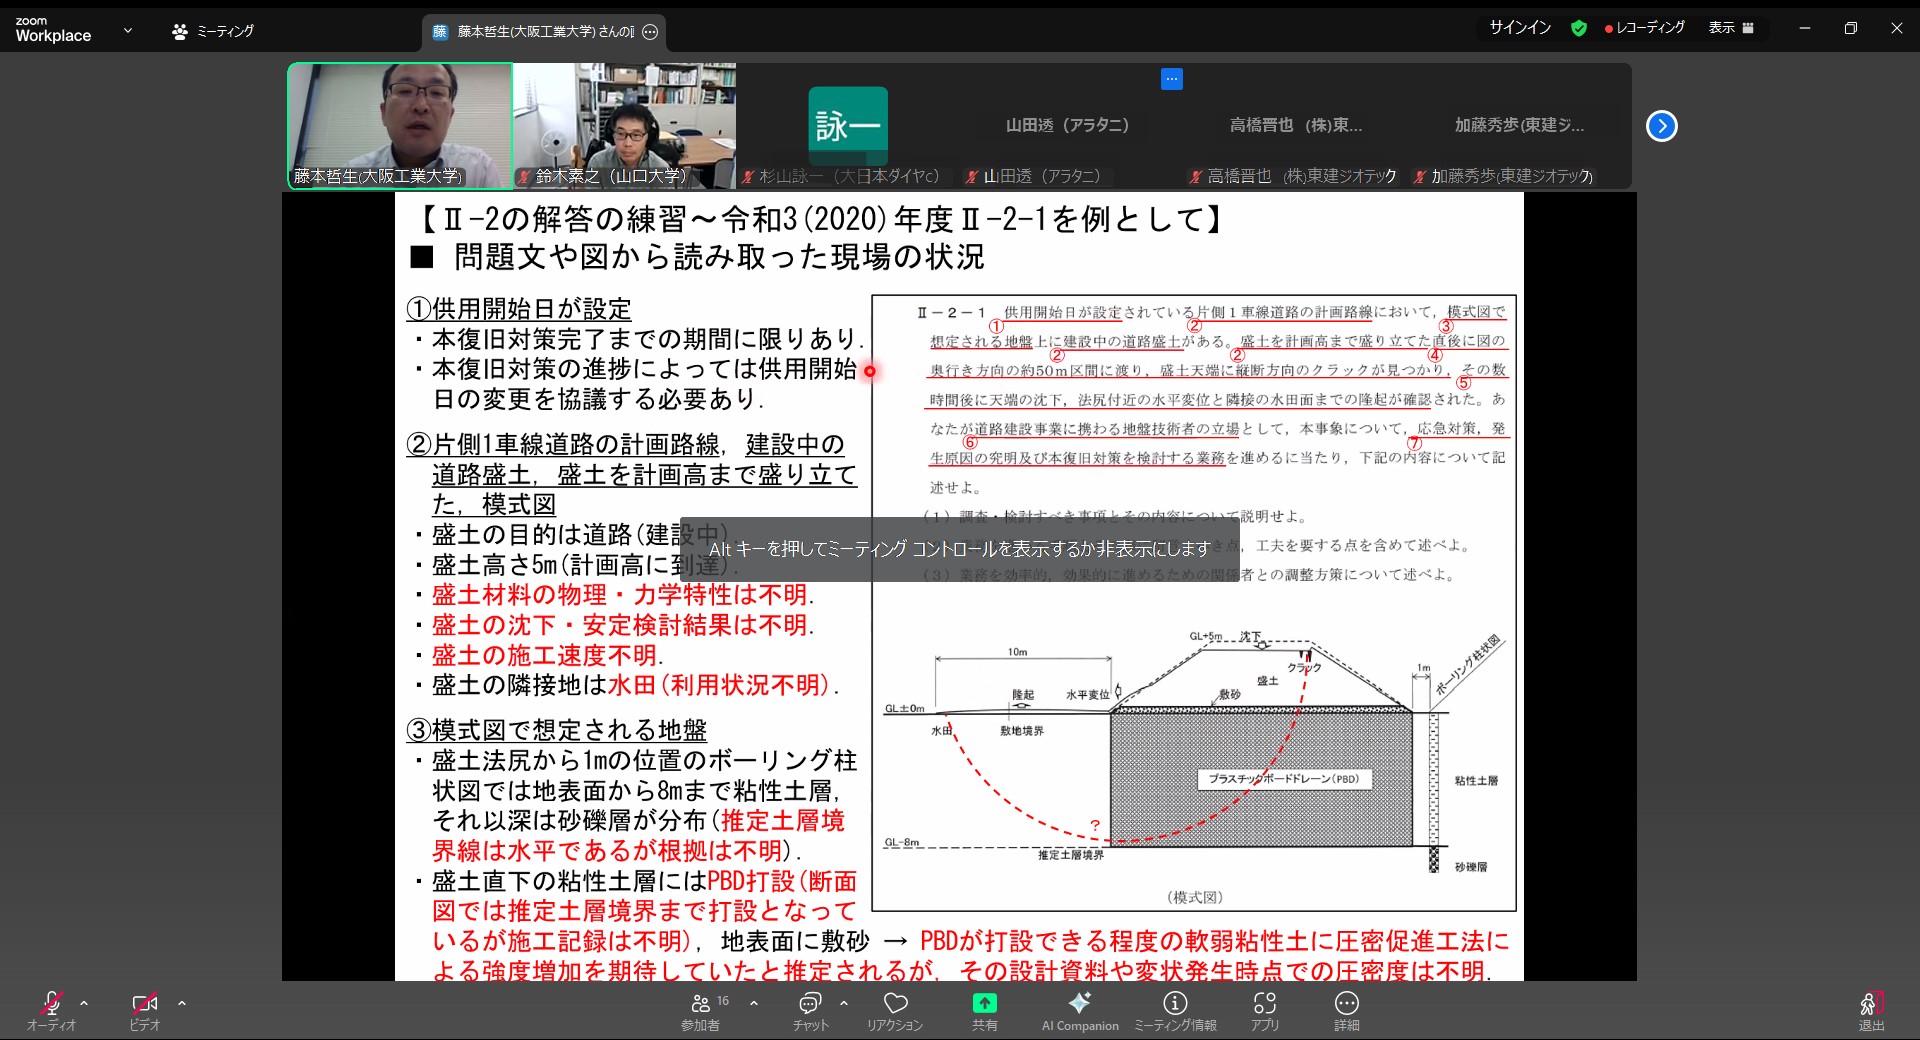The width and height of the screenshot is (1920, 1040).
Task: Click the sign in button
Action: point(1519,28)
